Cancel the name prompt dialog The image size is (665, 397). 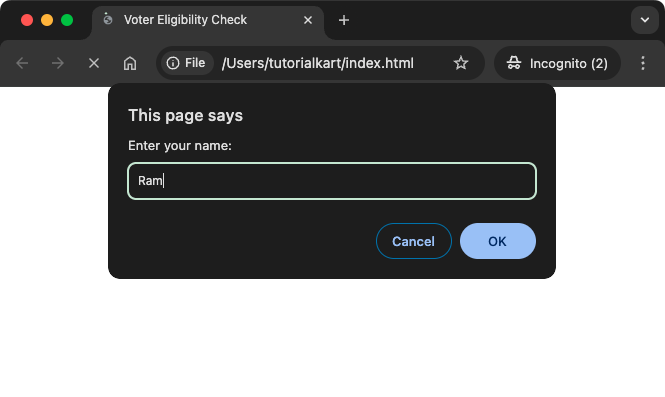414,241
